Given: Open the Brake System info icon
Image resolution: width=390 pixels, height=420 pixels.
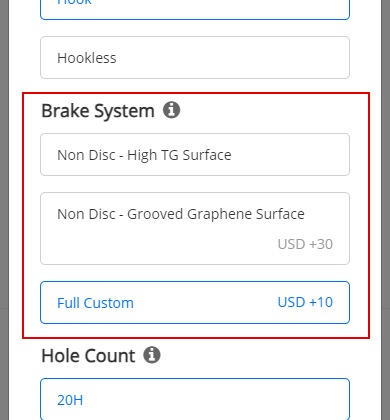Looking at the screenshot, I should click(171, 110).
